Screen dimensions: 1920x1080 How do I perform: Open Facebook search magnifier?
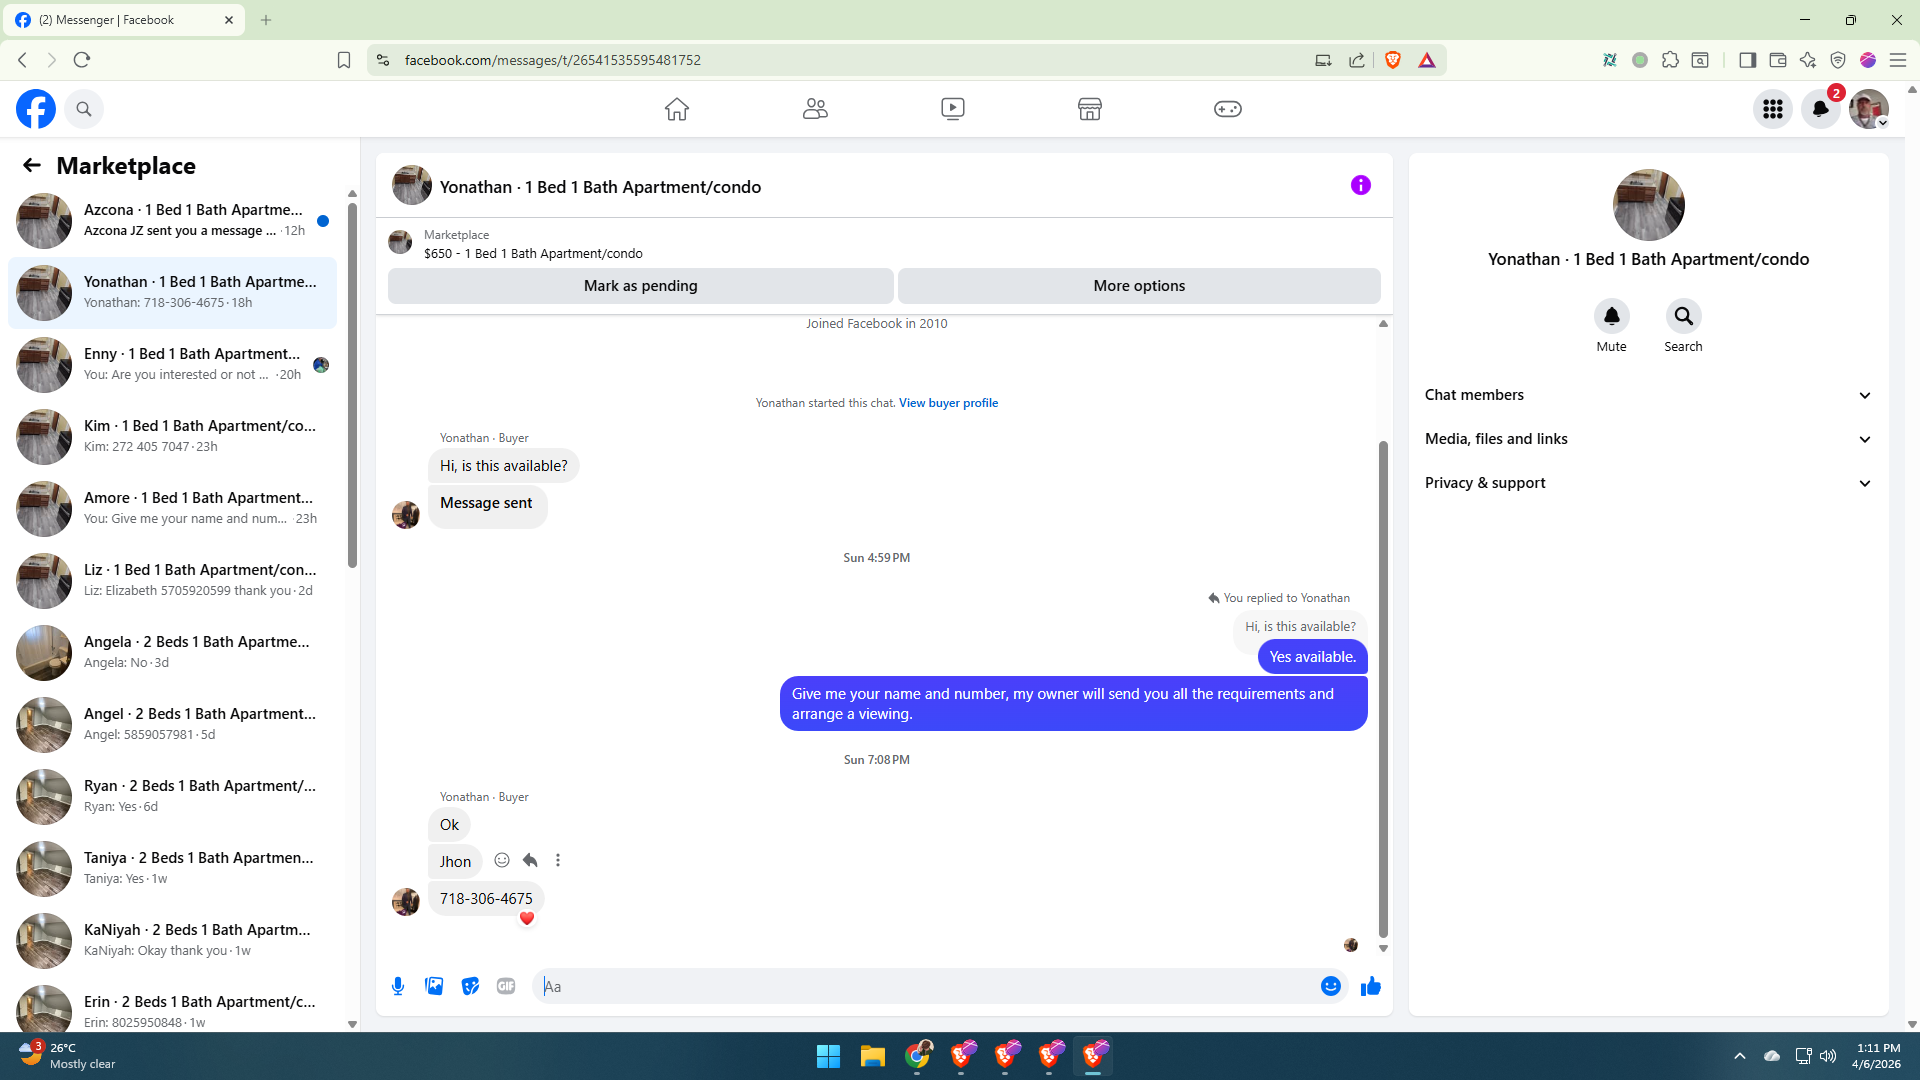(84, 109)
